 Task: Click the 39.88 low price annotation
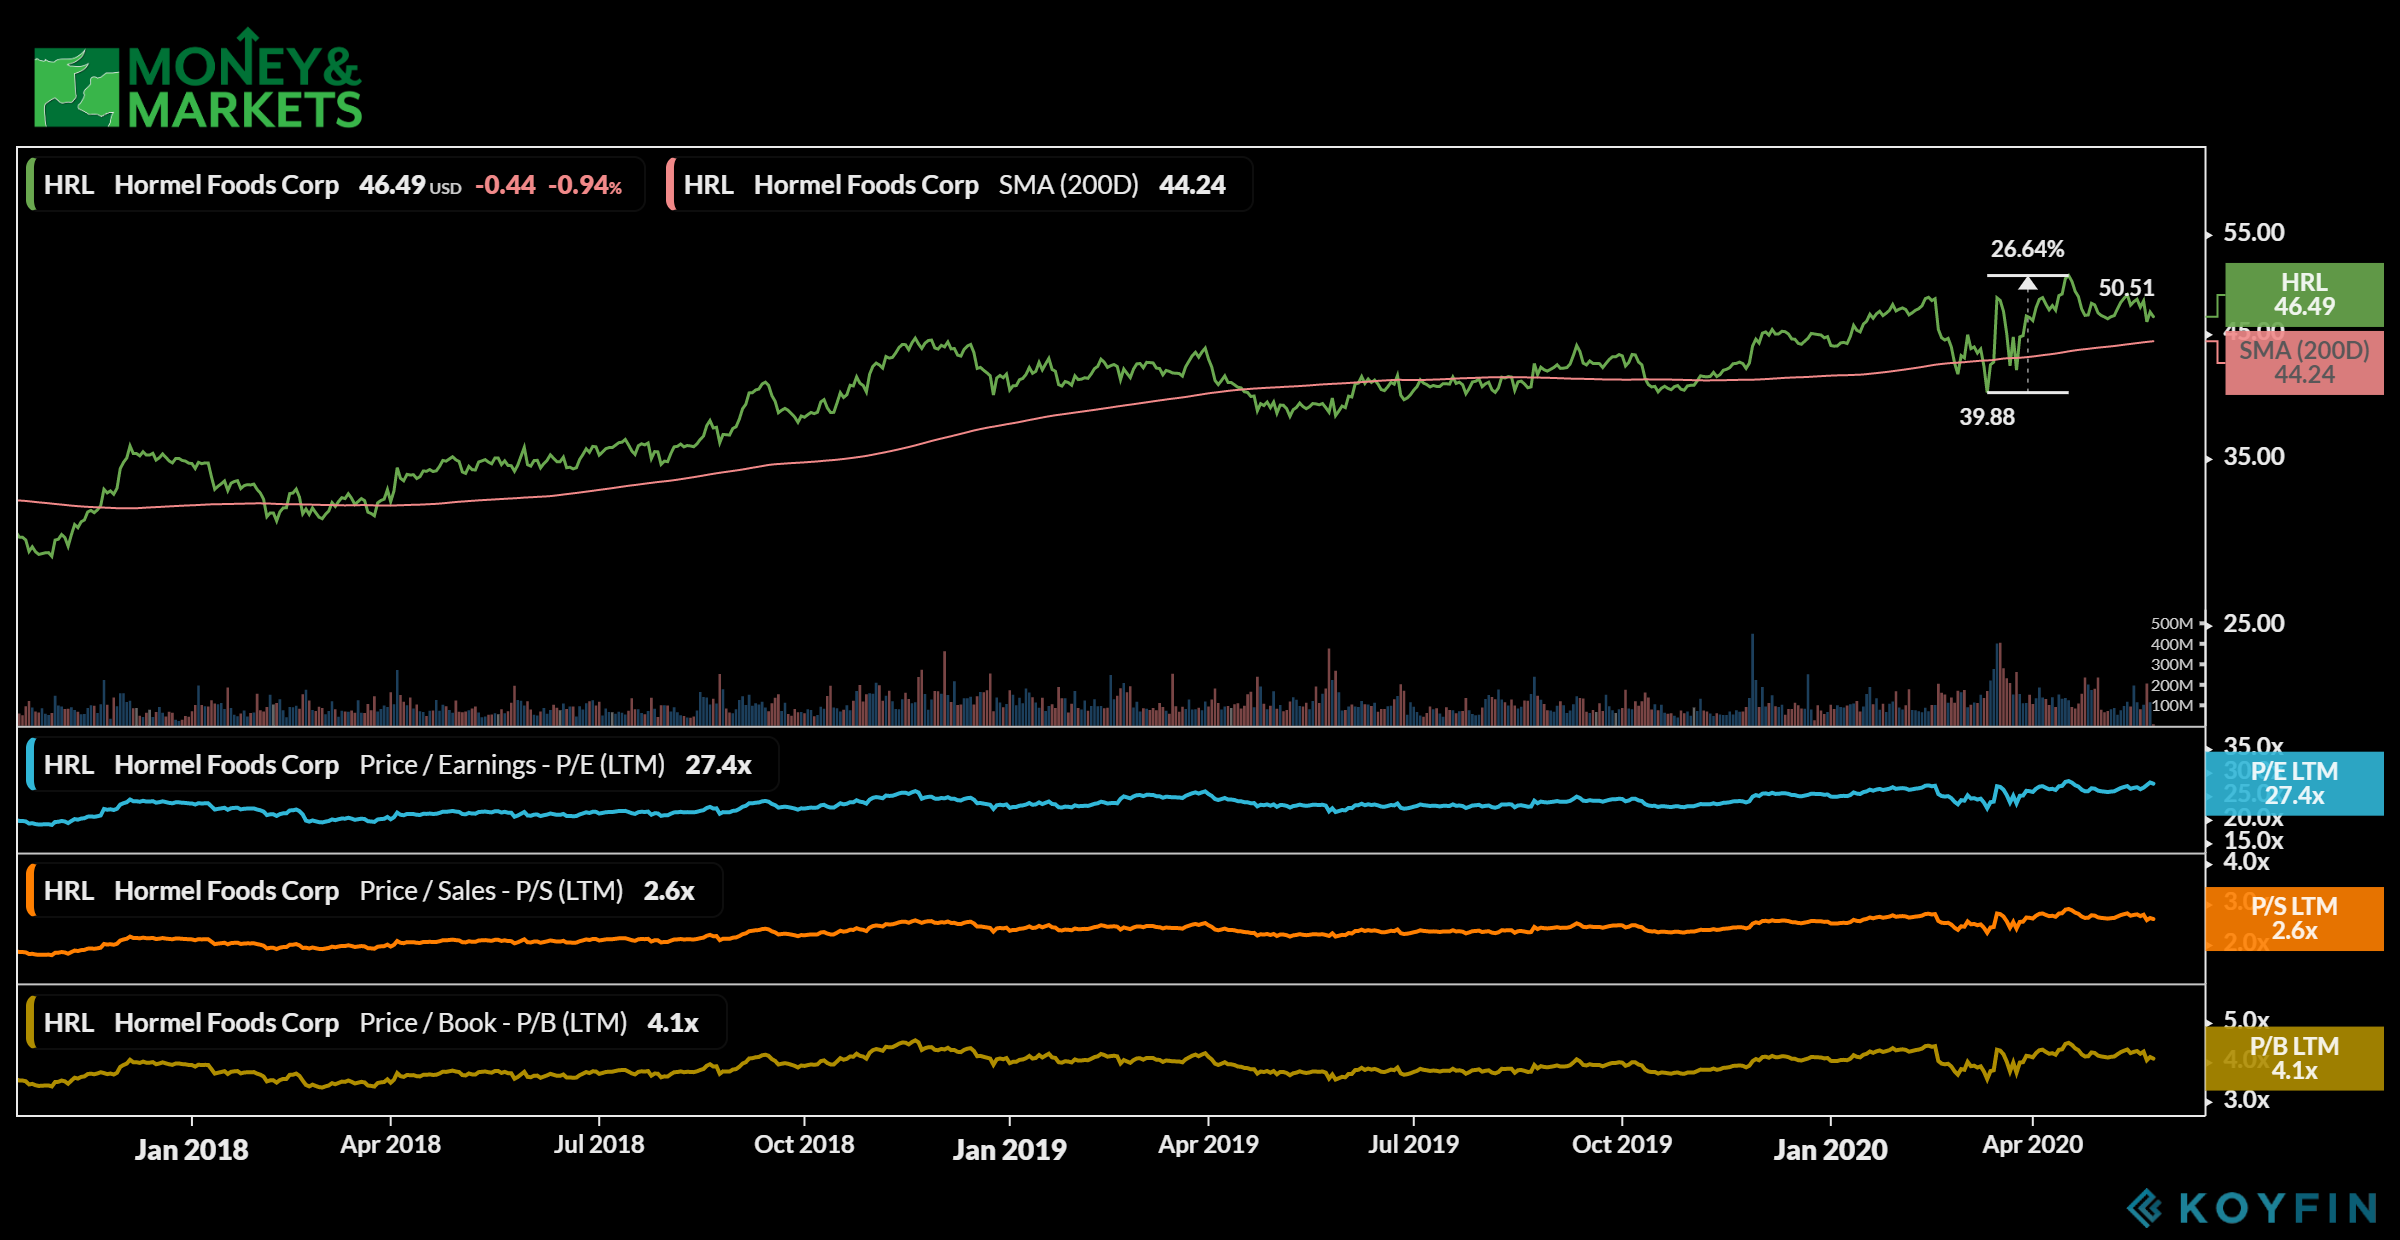pos(1987,417)
